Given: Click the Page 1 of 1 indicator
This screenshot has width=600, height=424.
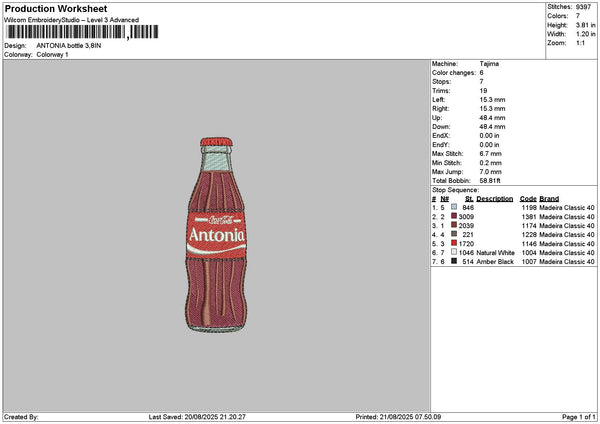Looking at the screenshot, I should [579, 417].
